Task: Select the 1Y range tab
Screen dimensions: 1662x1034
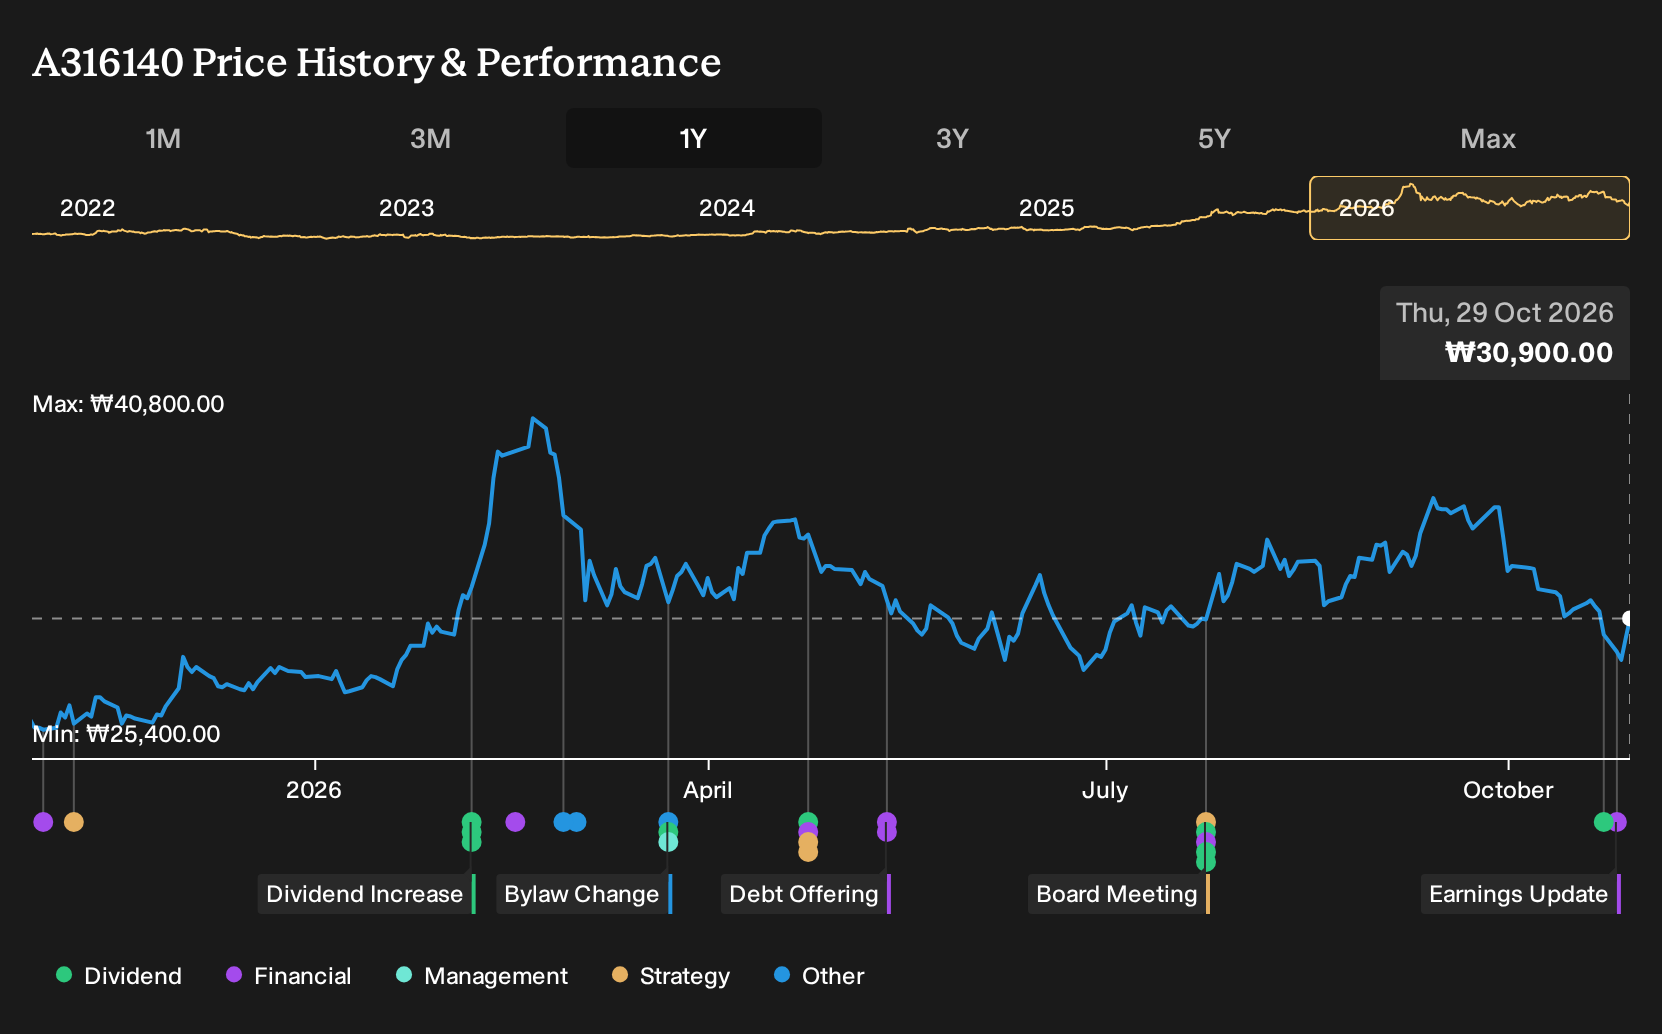Action: (694, 138)
